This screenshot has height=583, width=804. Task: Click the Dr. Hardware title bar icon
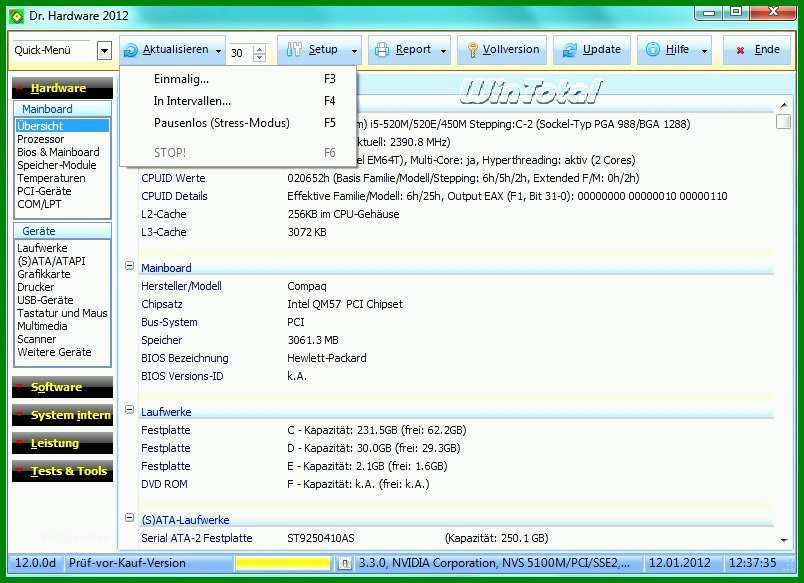pos(16,16)
